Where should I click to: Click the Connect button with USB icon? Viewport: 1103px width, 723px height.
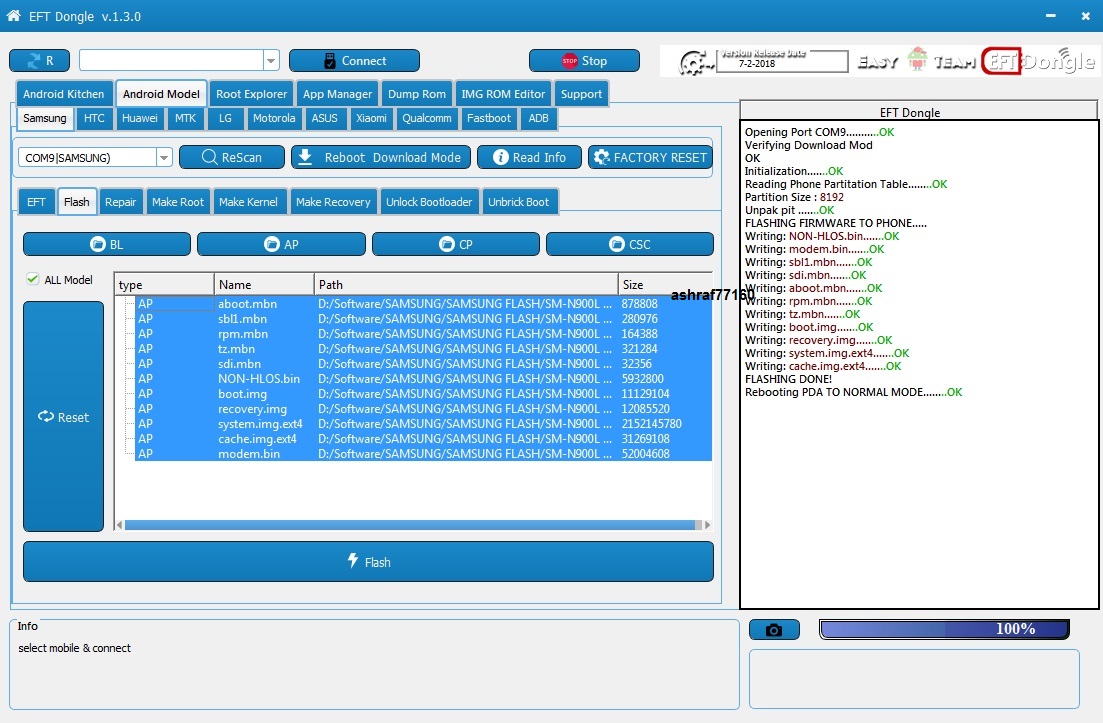pyautogui.click(x=354, y=60)
